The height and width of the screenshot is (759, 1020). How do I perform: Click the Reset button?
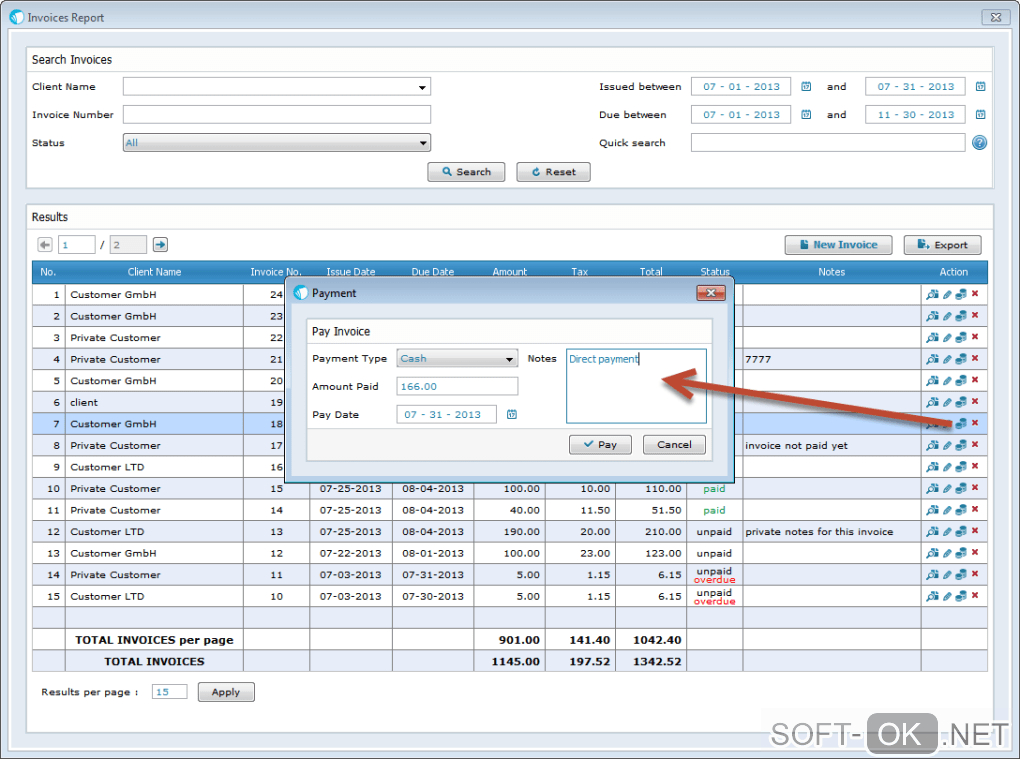553,172
